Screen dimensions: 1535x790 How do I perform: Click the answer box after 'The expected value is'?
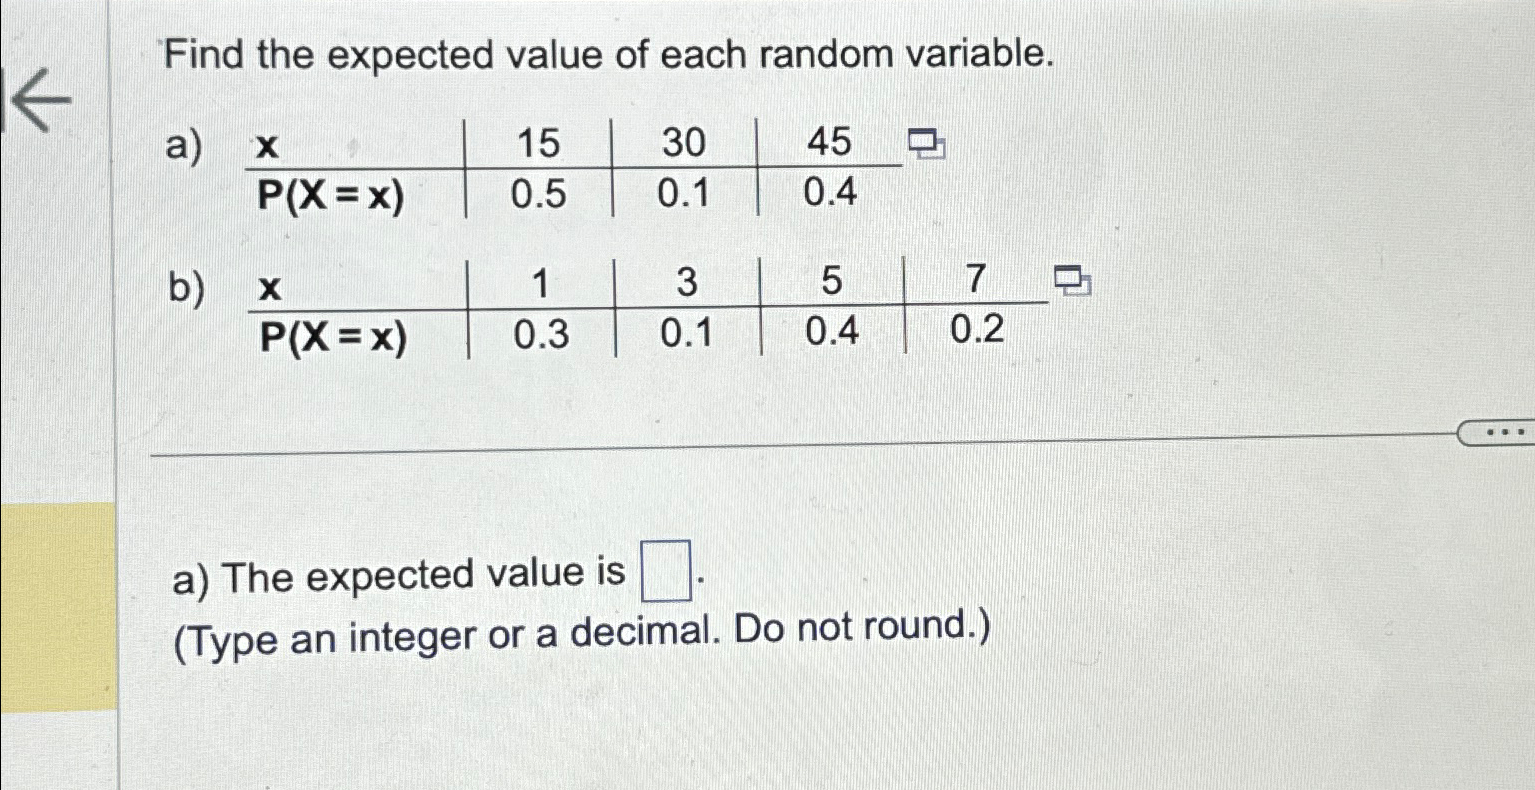[x=664, y=570]
